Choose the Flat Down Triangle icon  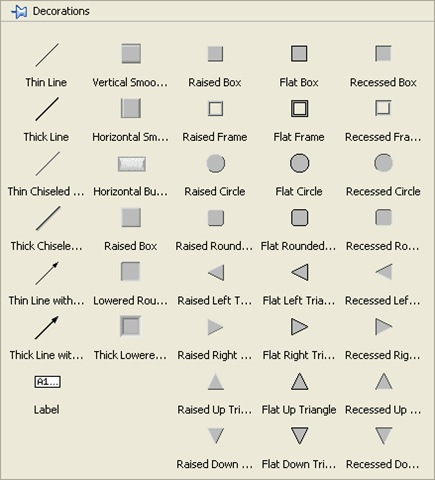point(299,436)
